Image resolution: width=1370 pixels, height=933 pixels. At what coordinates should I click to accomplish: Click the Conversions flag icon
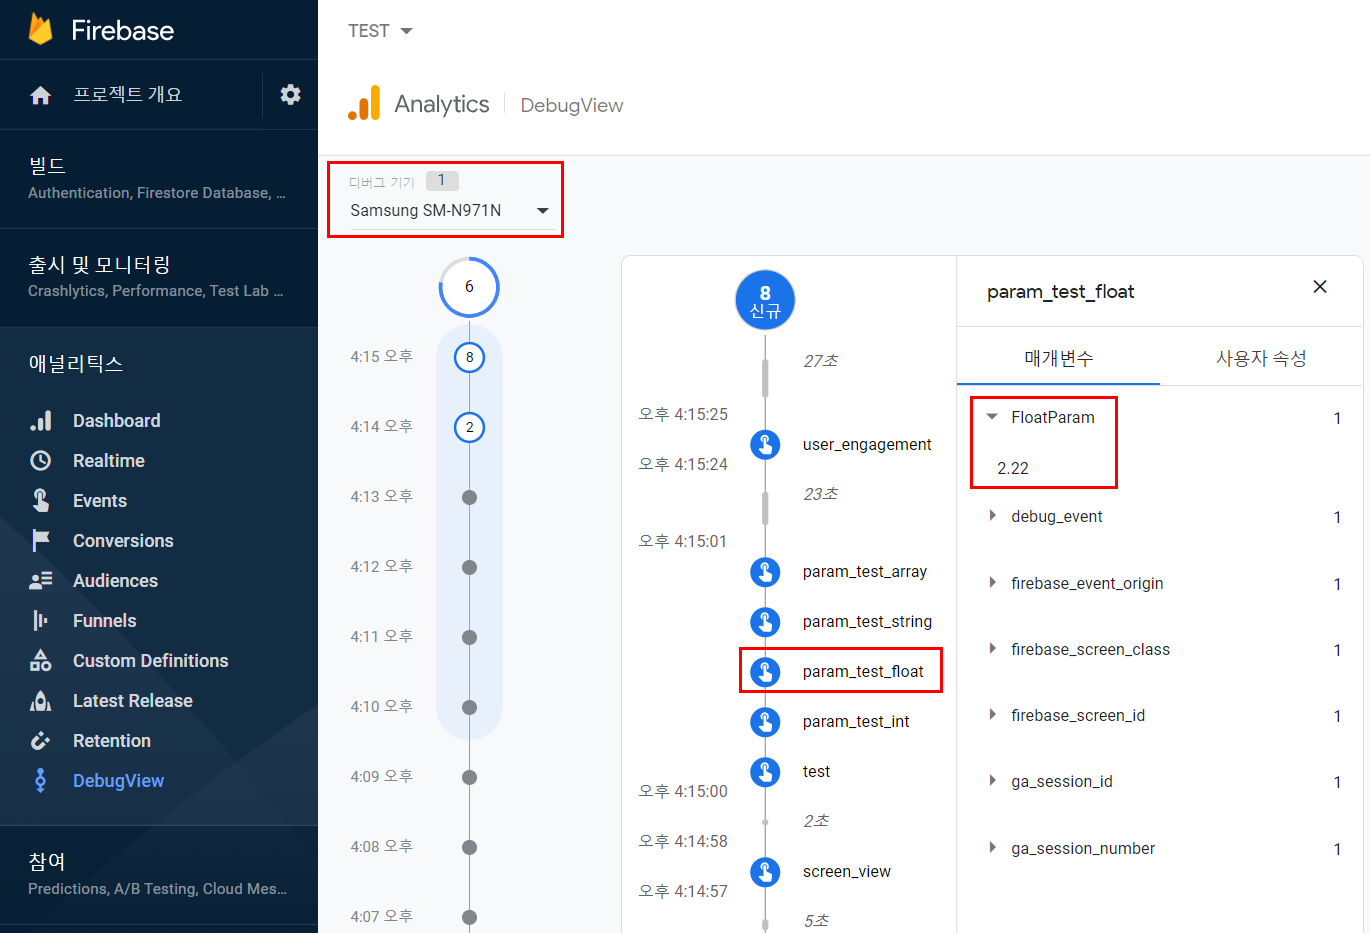pyautogui.click(x=41, y=541)
